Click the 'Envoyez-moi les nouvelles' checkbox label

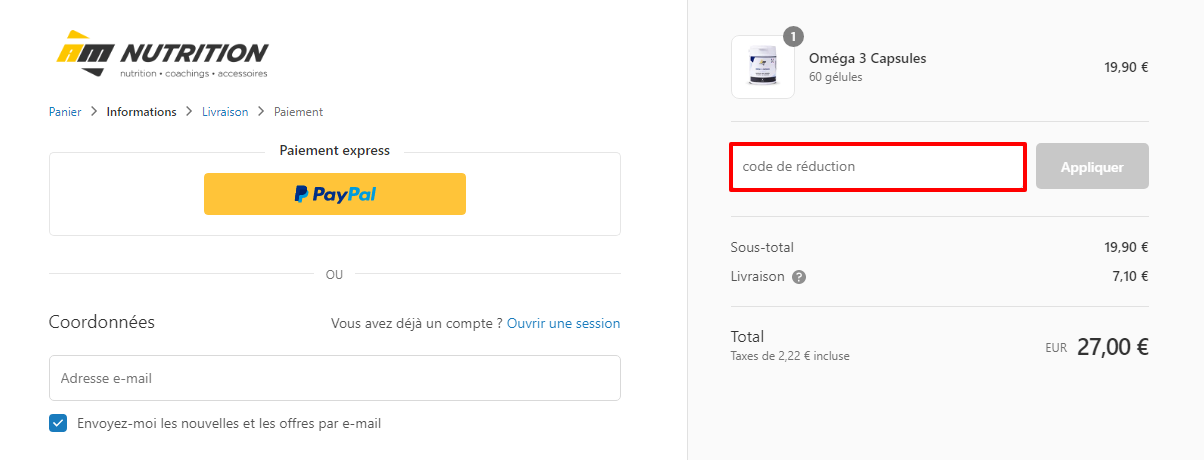pyautogui.click(x=229, y=423)
